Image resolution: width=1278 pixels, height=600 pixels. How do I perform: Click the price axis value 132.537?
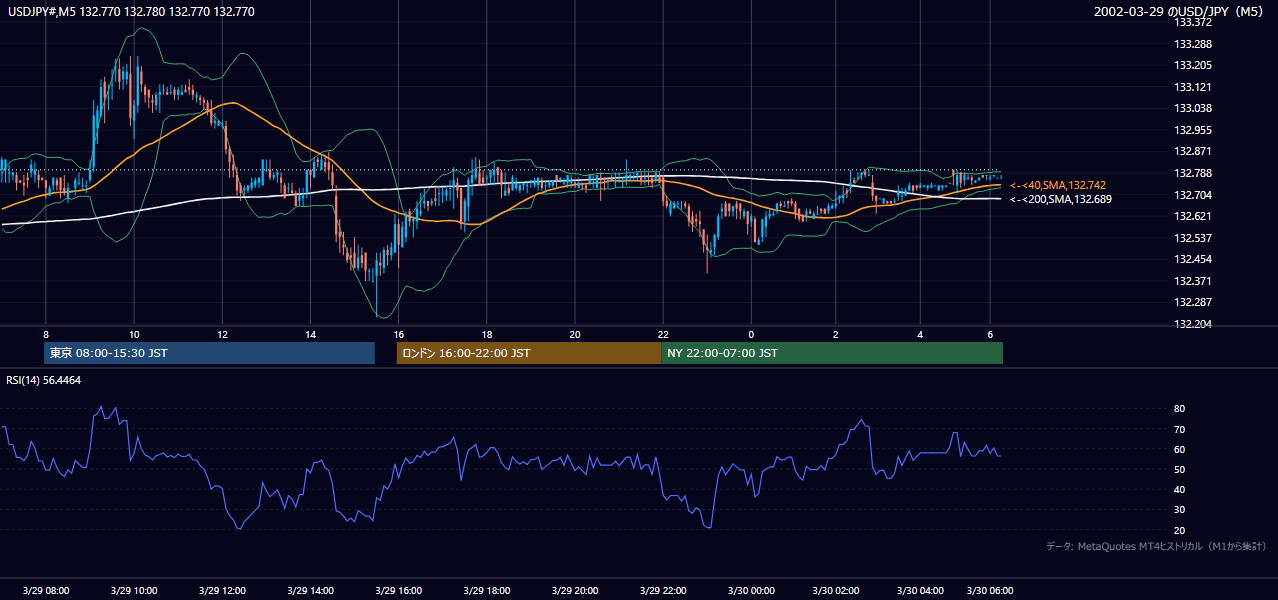pos(1193,238)
